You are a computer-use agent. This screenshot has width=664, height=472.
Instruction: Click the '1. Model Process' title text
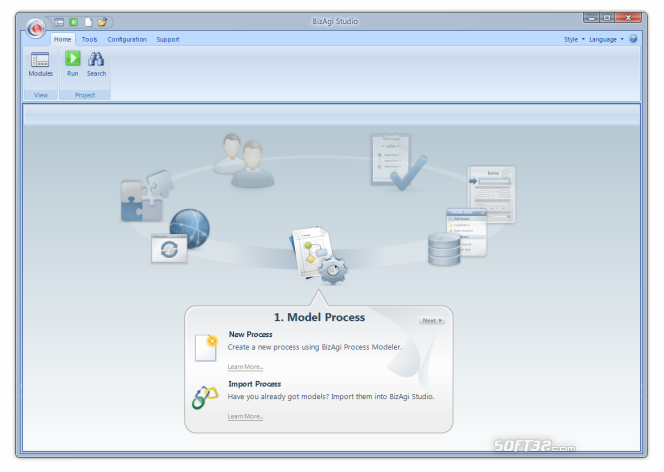point(319,317)
